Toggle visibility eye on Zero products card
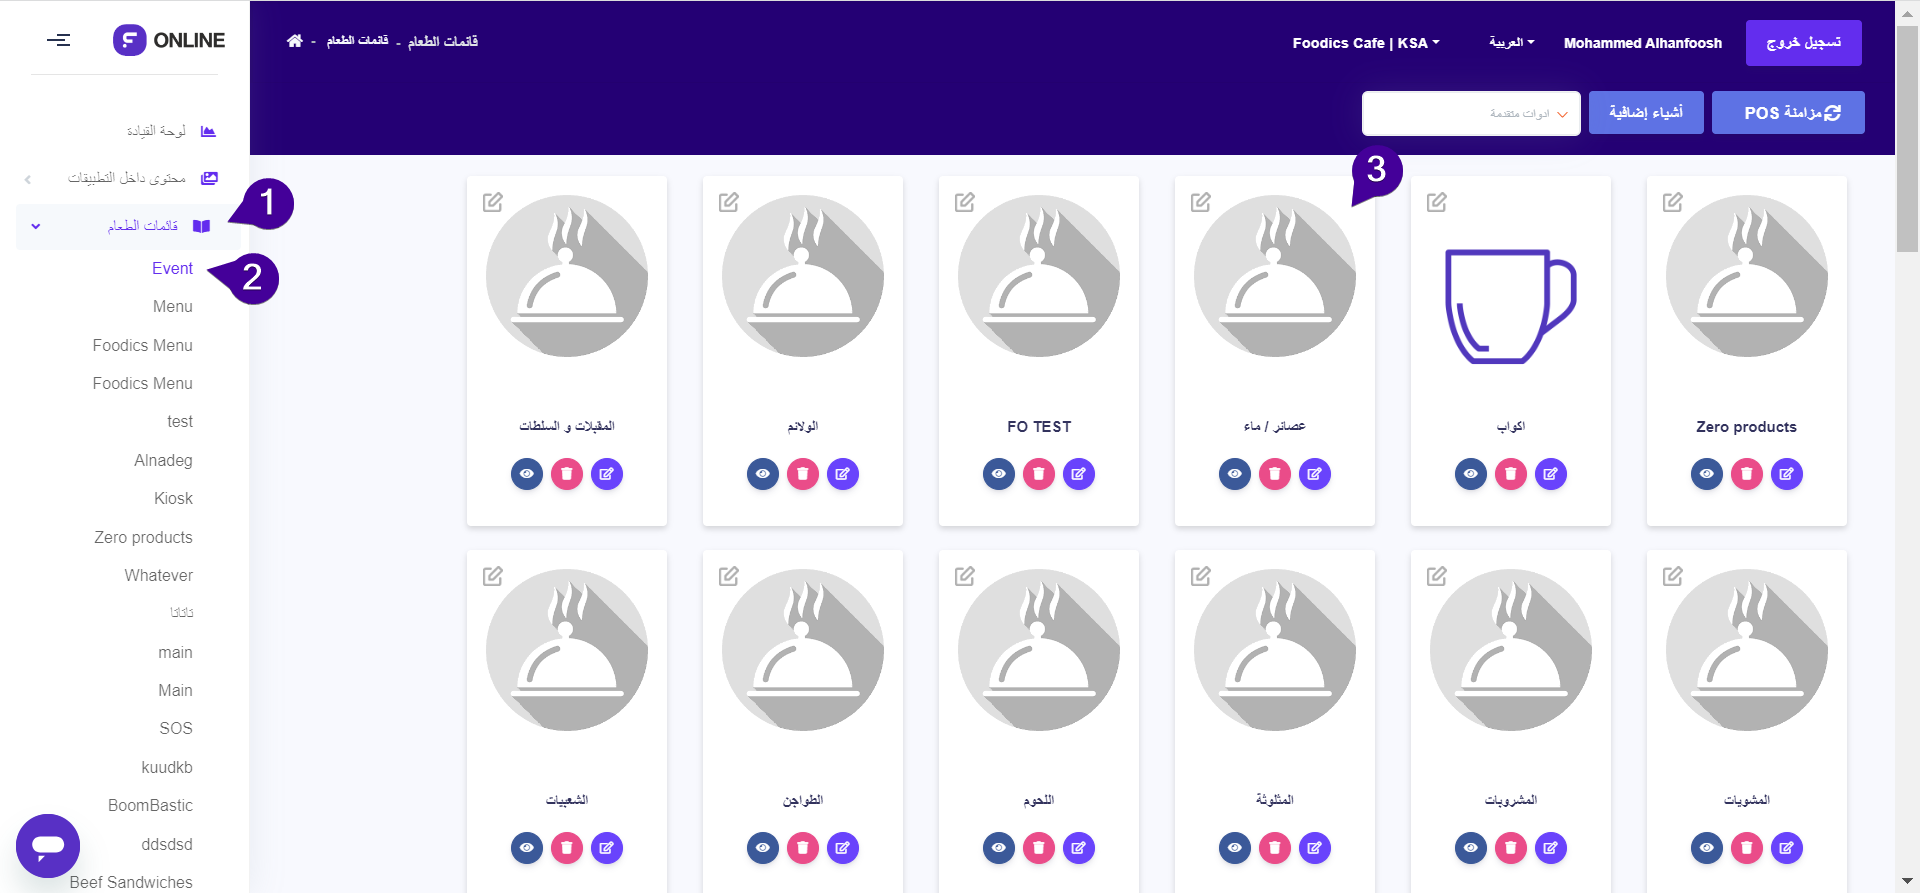This screenshot has height=893, width=1920. (x=1707, y=474)
